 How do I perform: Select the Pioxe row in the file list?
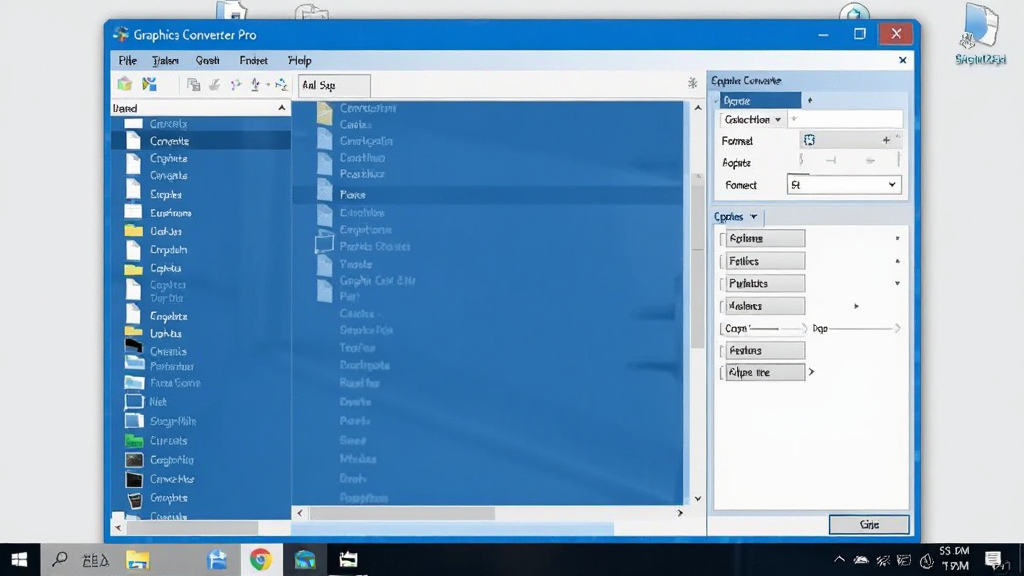click(x=487, y=195)
